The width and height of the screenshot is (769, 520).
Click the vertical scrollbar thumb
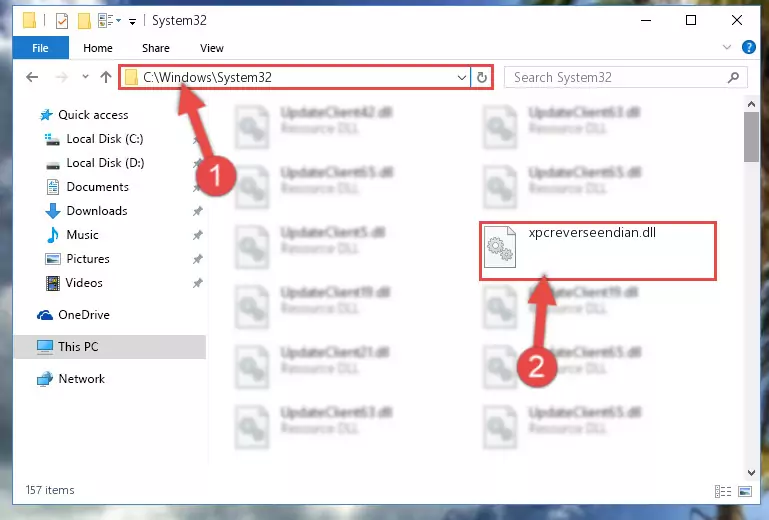(x=751, y=137)
